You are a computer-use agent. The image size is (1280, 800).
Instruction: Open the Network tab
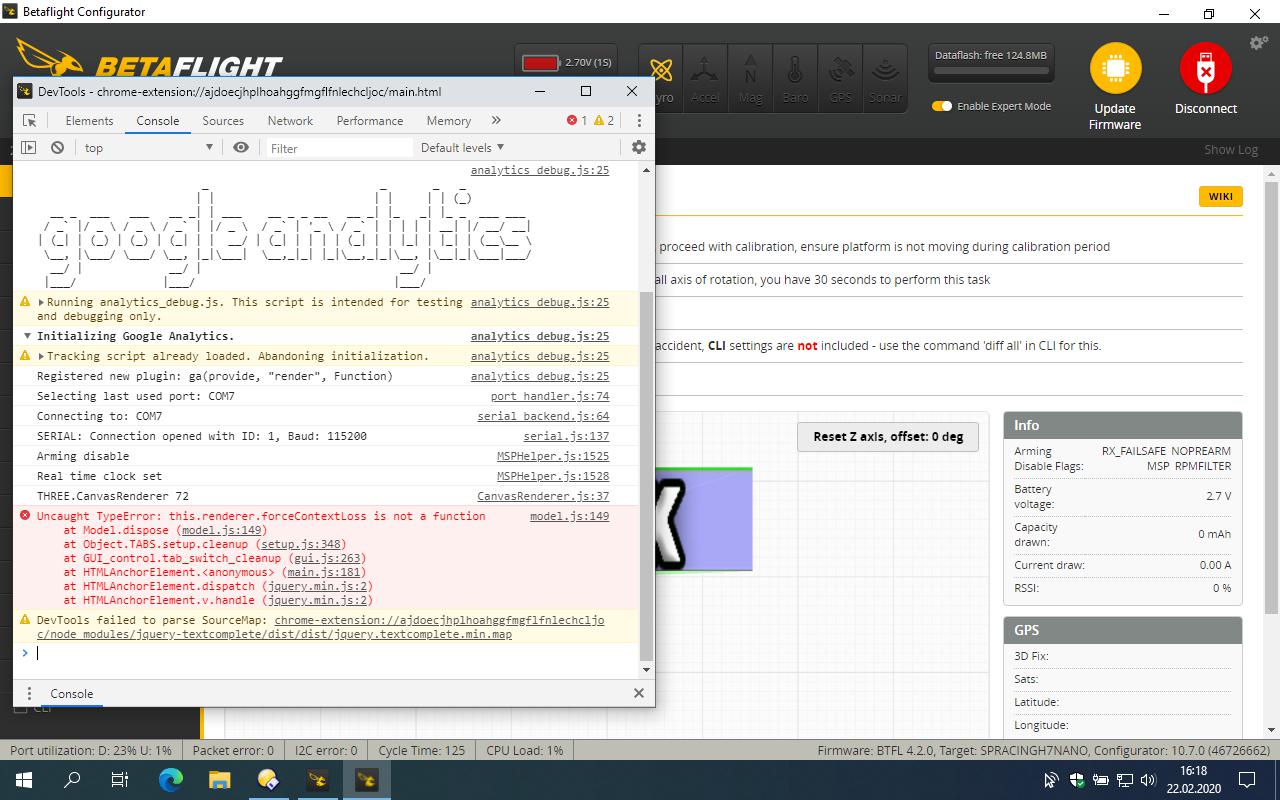290,120
